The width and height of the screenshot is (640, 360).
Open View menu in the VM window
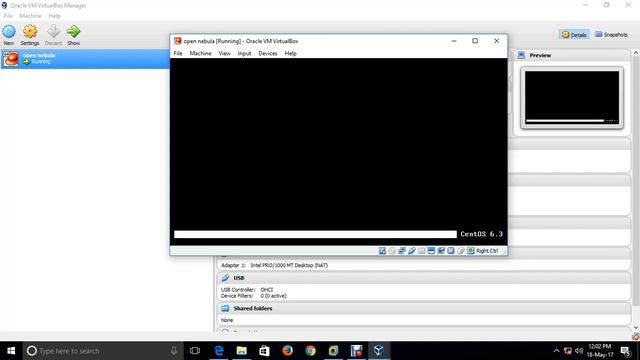[224, 53]
